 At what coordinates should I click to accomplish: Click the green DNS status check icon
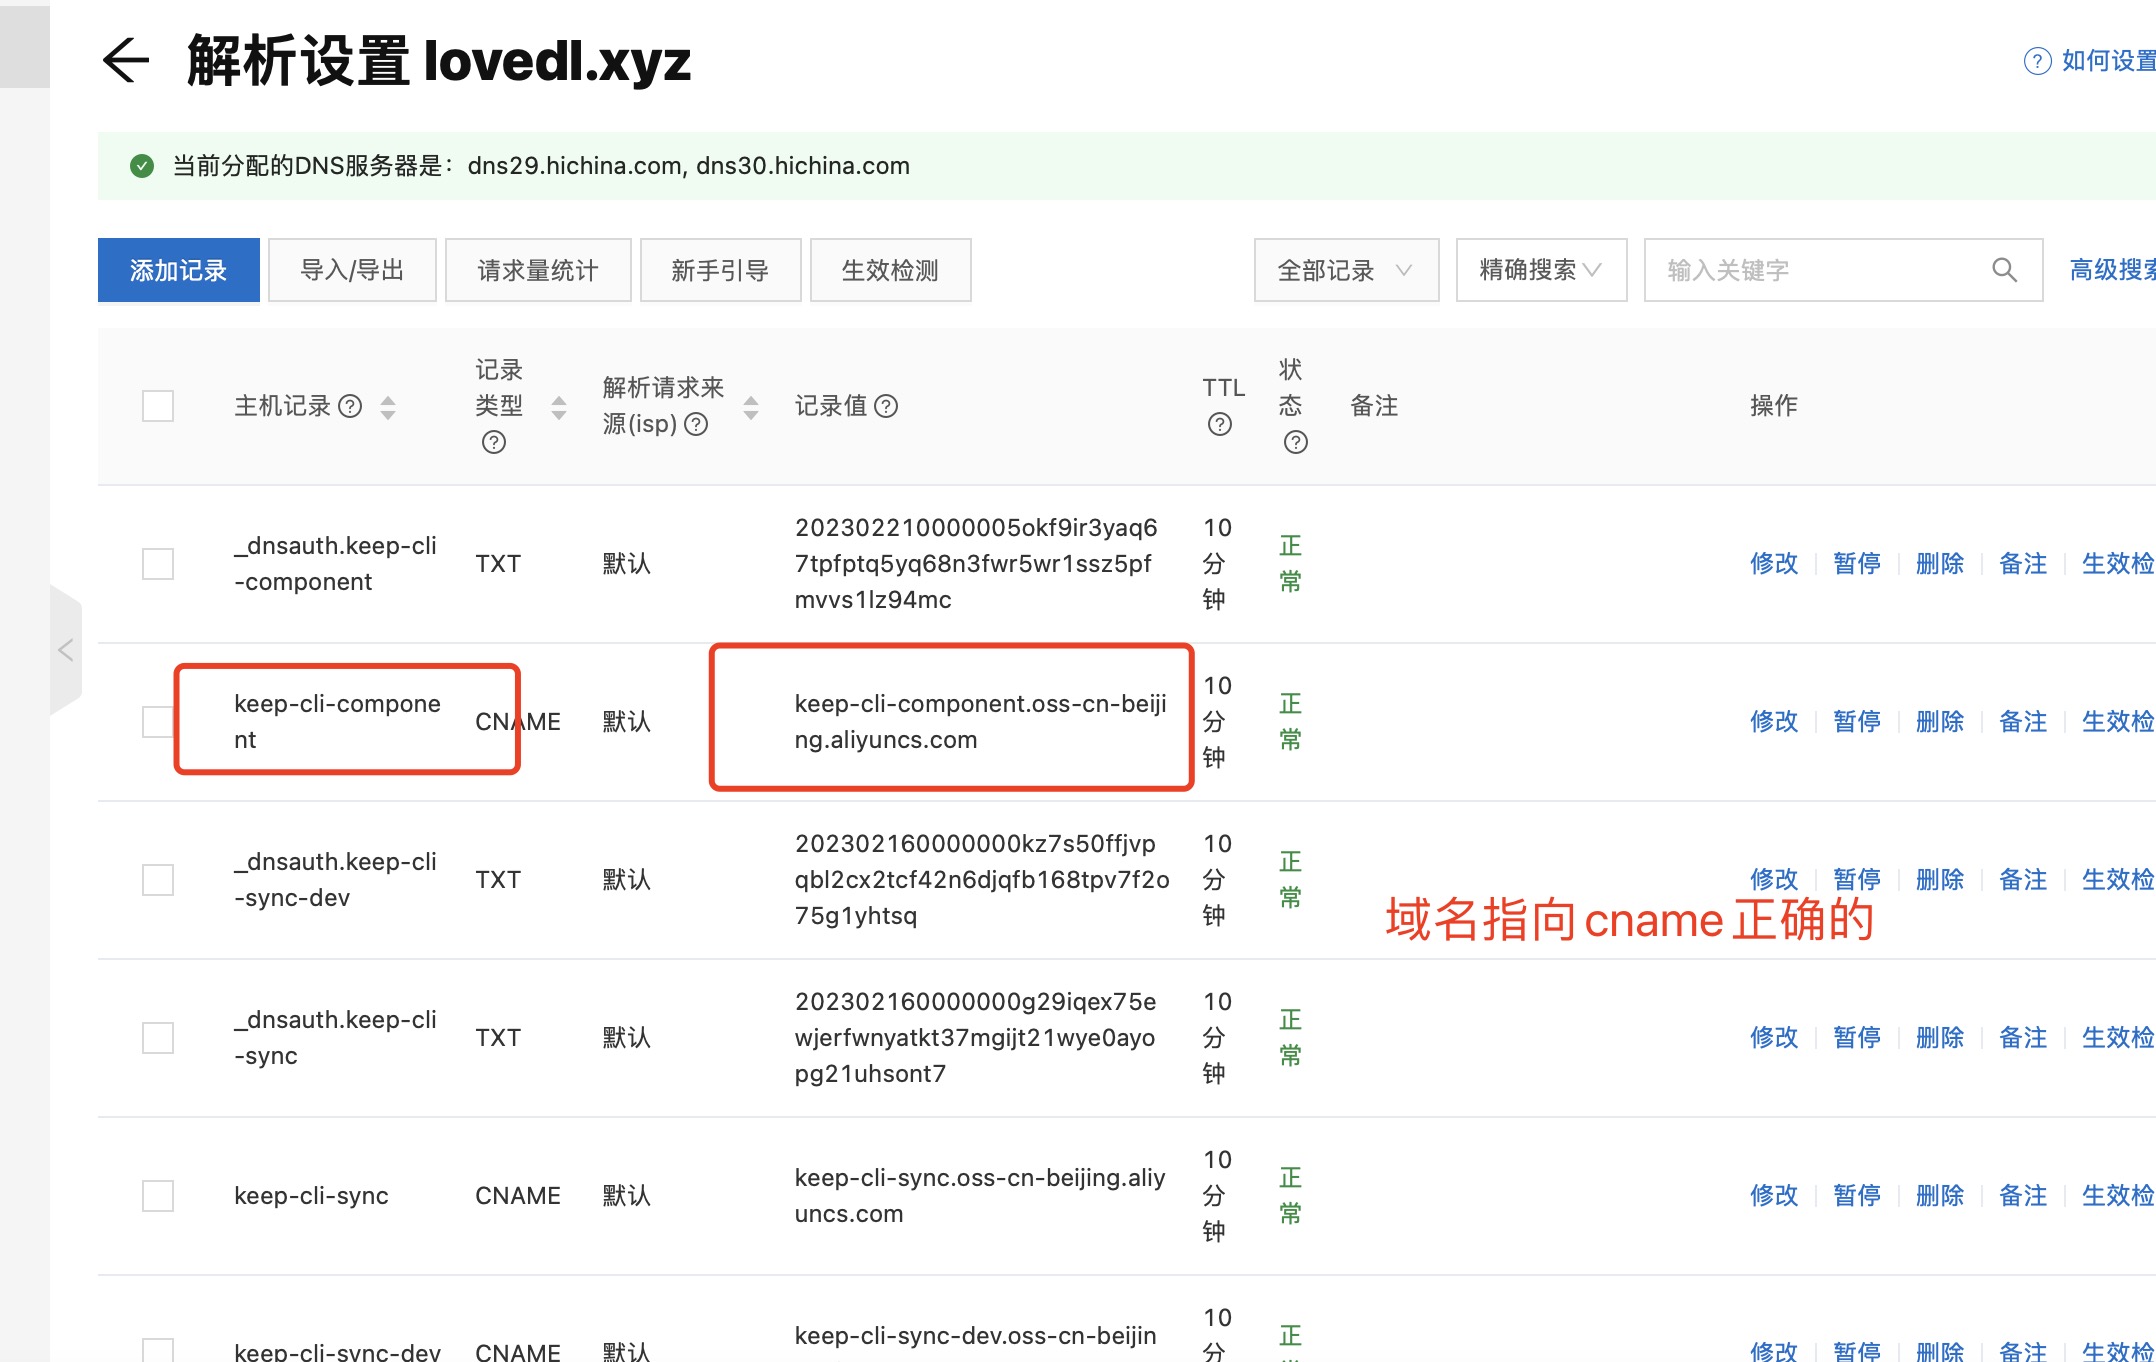click(x=142, y=166)
